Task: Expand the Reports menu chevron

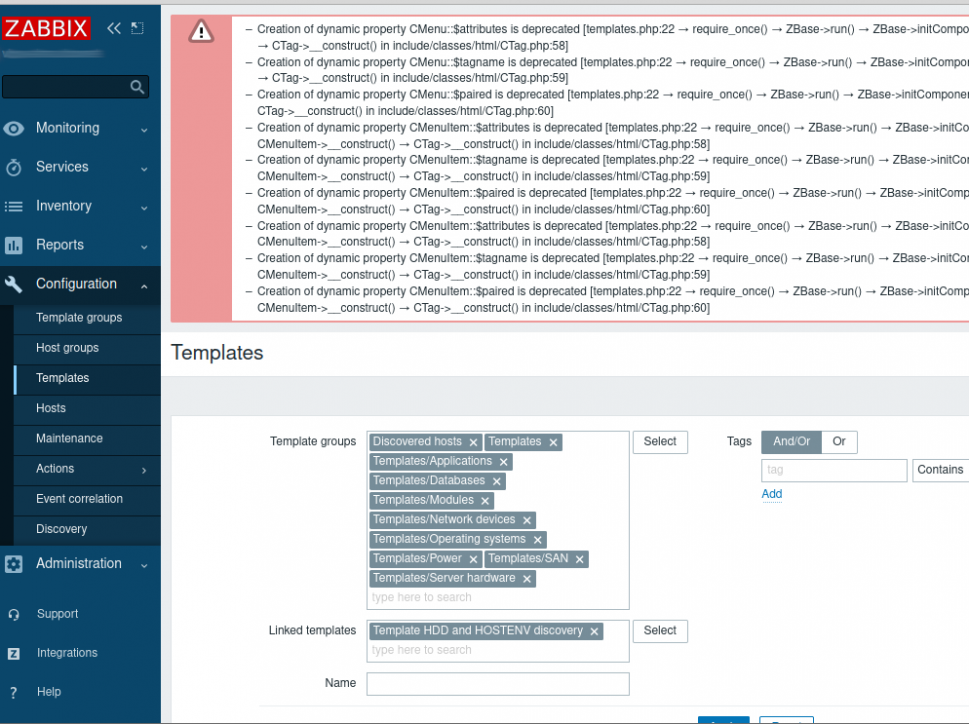Action: (144, 246)
